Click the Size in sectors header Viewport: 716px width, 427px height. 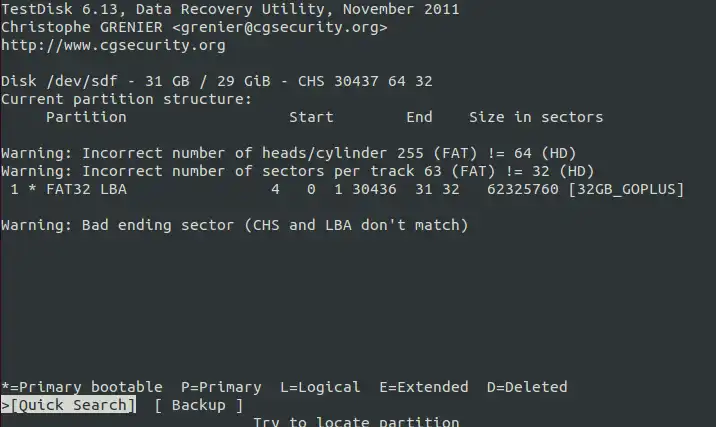point(536,117)
